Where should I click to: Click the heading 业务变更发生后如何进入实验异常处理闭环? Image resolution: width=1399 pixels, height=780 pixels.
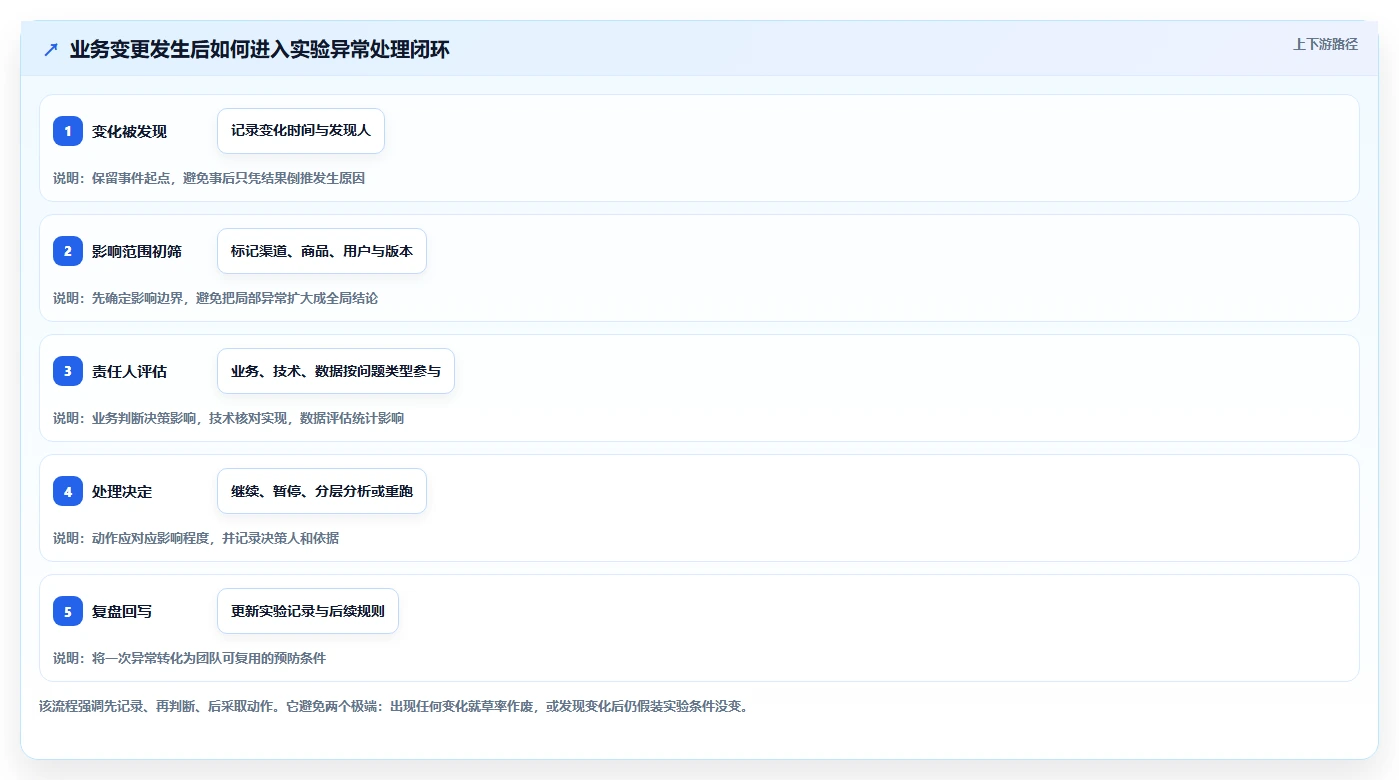260,49
